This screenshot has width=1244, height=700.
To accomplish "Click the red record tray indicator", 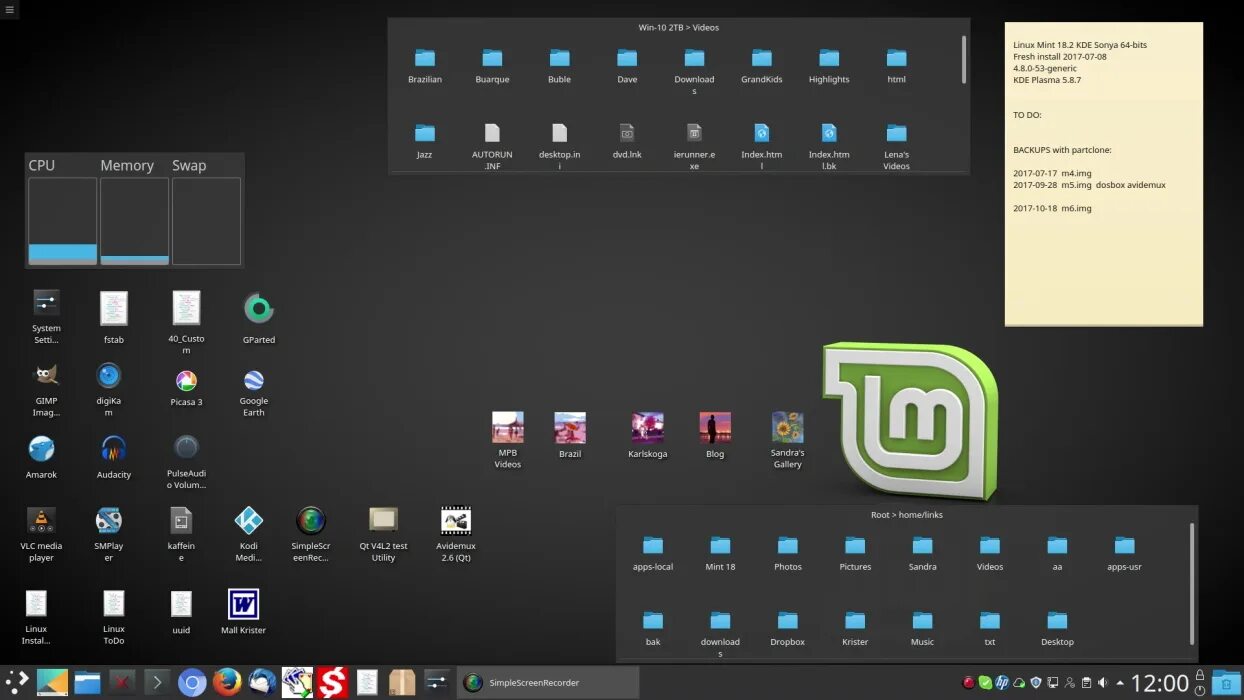I will click(968, 683).
